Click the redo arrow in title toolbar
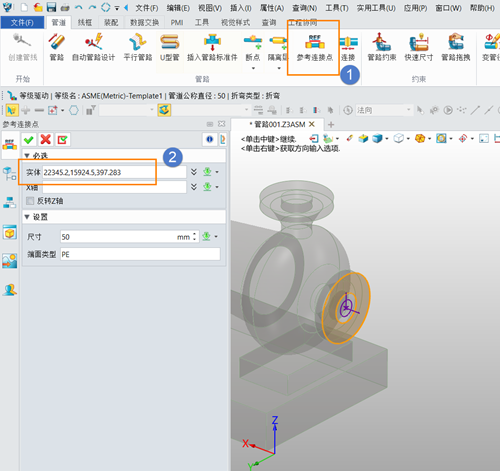 pyautogui.click(x=92, y=7)
